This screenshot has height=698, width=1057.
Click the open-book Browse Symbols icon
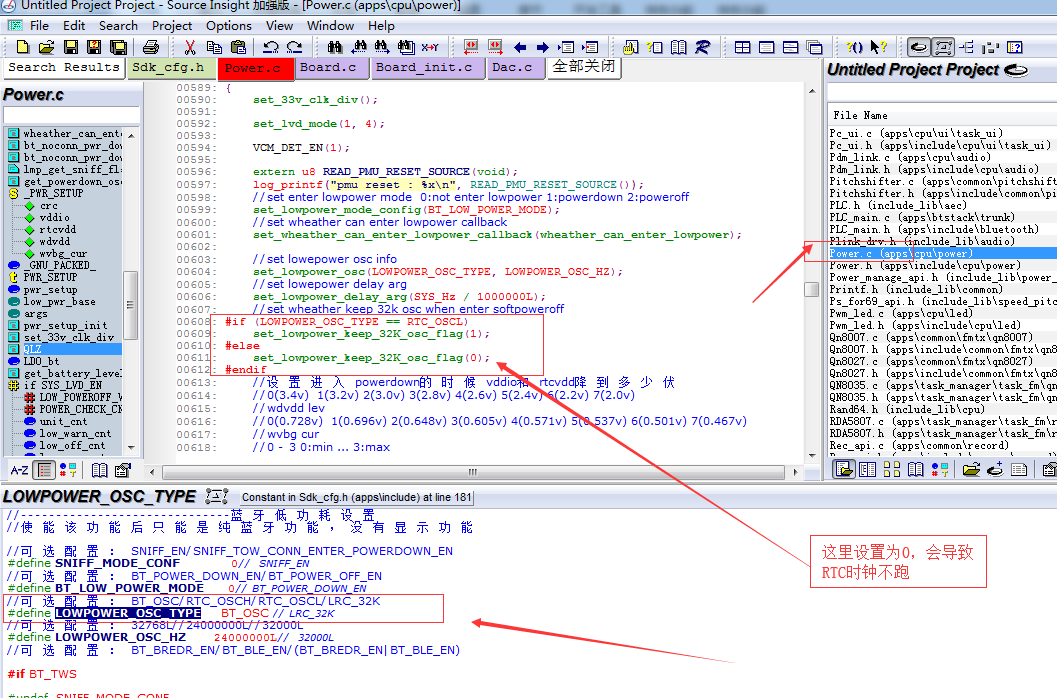click(679, 47)
